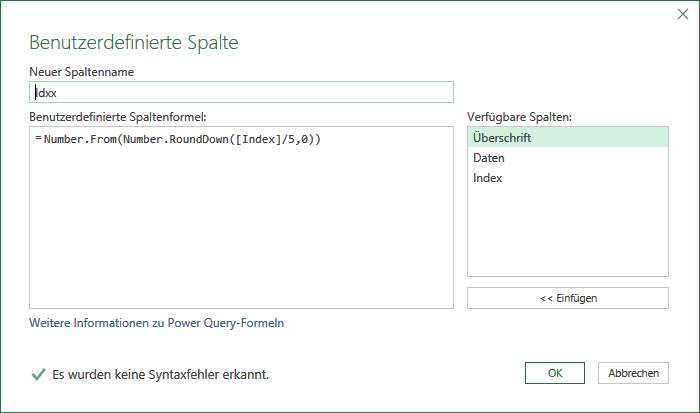Open Weitere Informationen zu Power Query-Formeln link

point(156,323)
